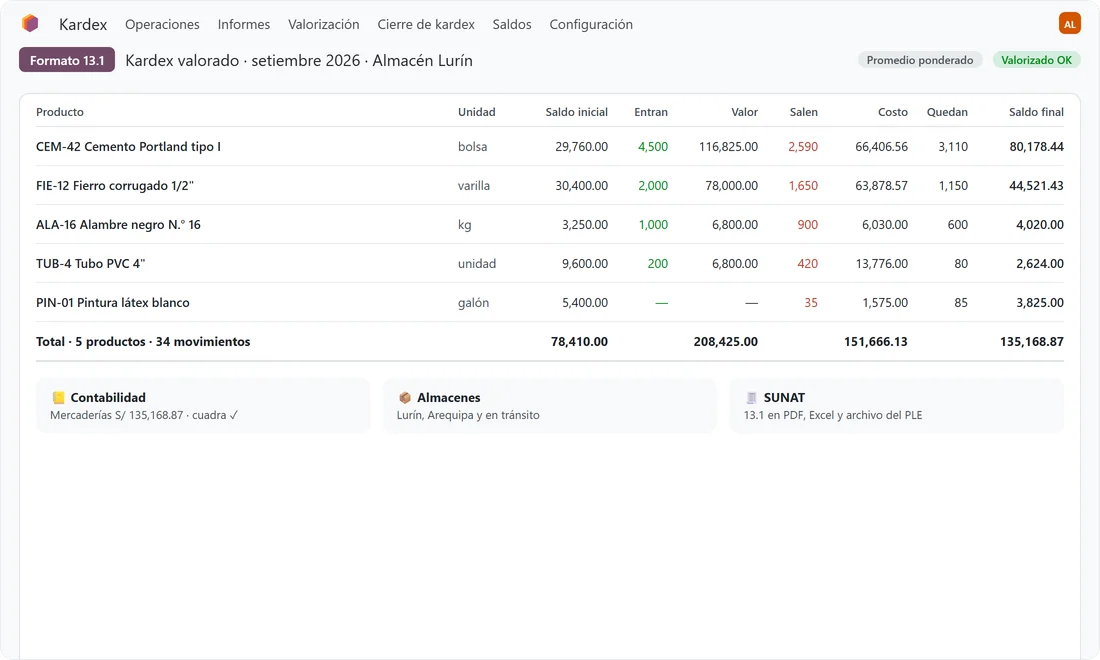Click the 116,825.00 value cell
This screenshot has width=1100, height=660.
[728, 147]
